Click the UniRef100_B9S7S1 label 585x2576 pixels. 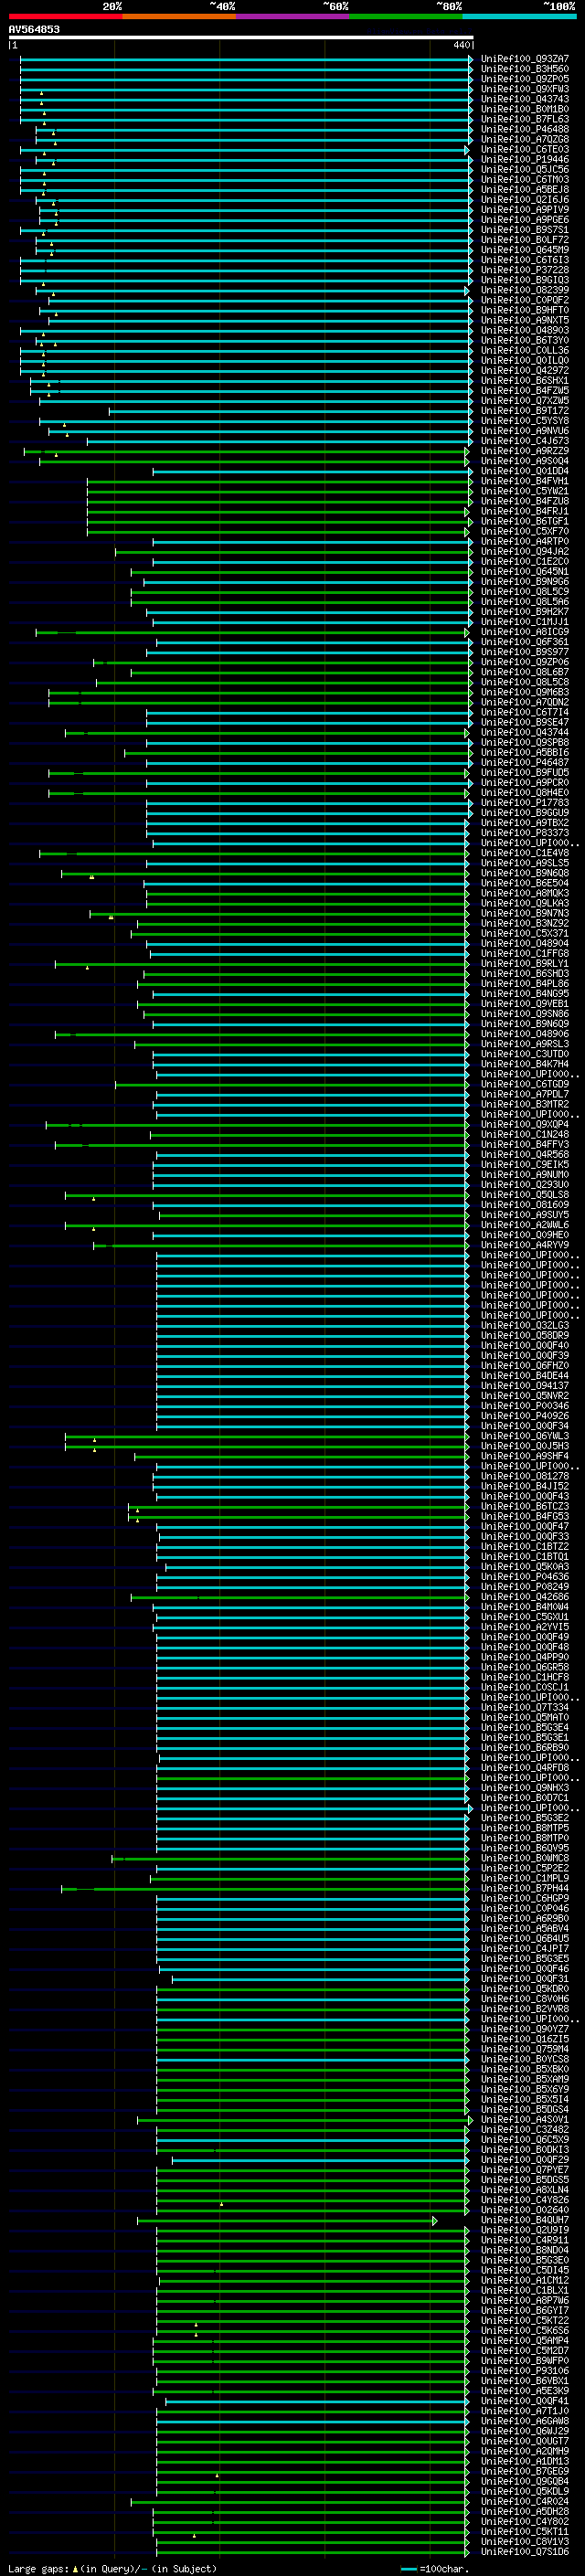coord(525,230)
